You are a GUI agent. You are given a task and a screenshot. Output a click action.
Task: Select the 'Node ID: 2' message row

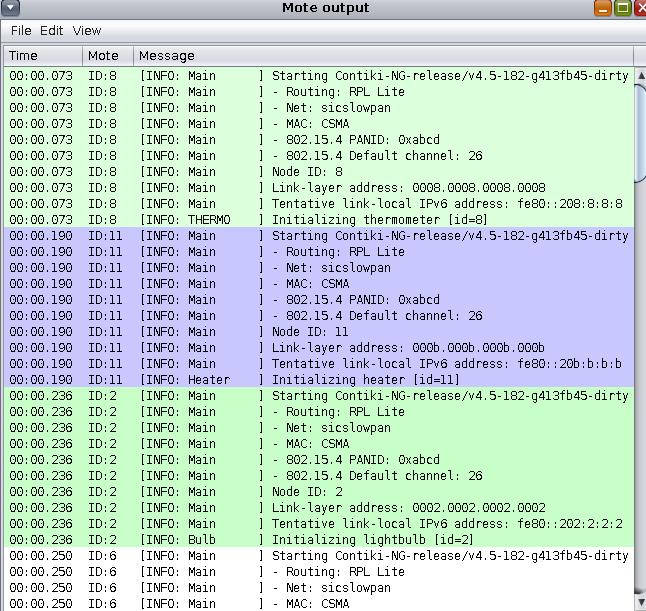[x=318, y=492]
